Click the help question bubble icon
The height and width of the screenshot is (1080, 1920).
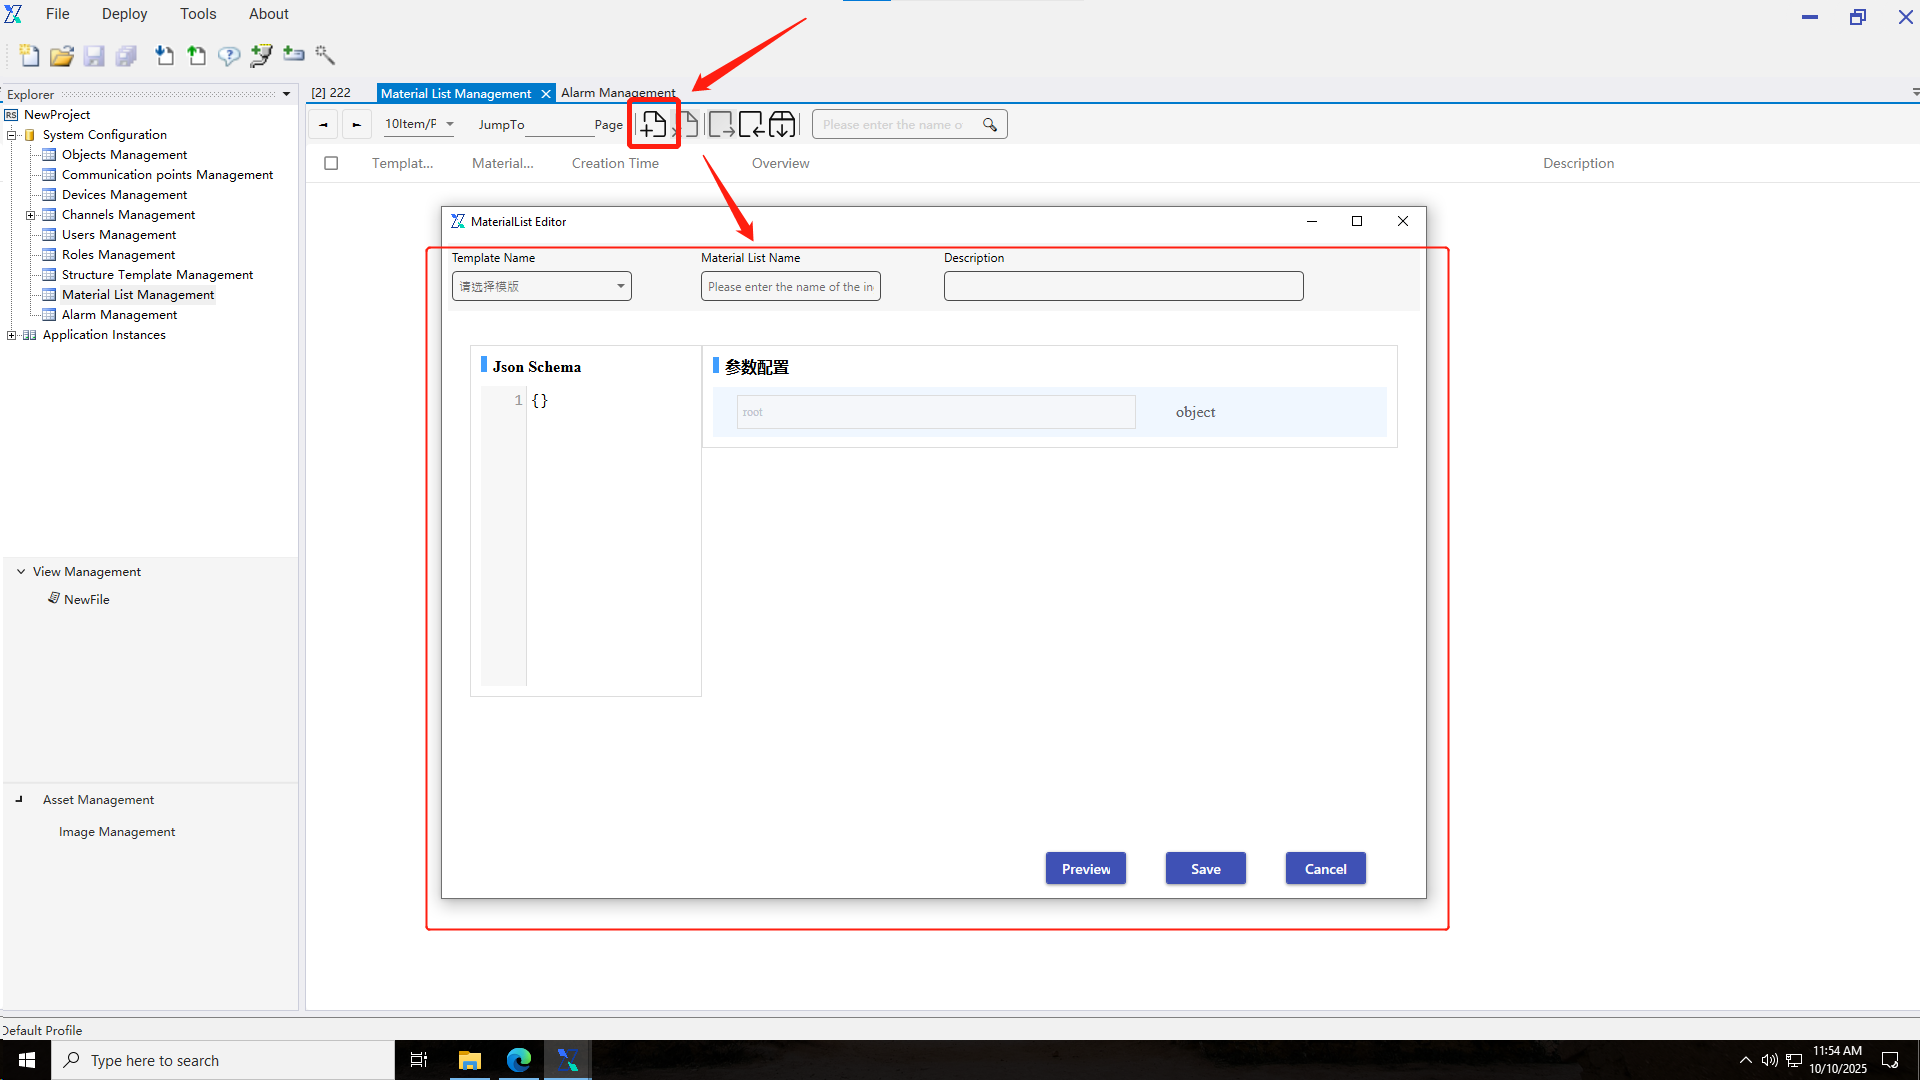[x=229, y=56]
